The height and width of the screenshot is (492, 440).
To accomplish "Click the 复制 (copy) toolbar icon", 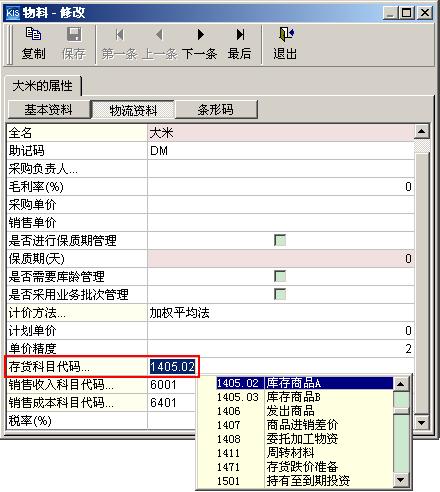I will [x=33, y=34].
